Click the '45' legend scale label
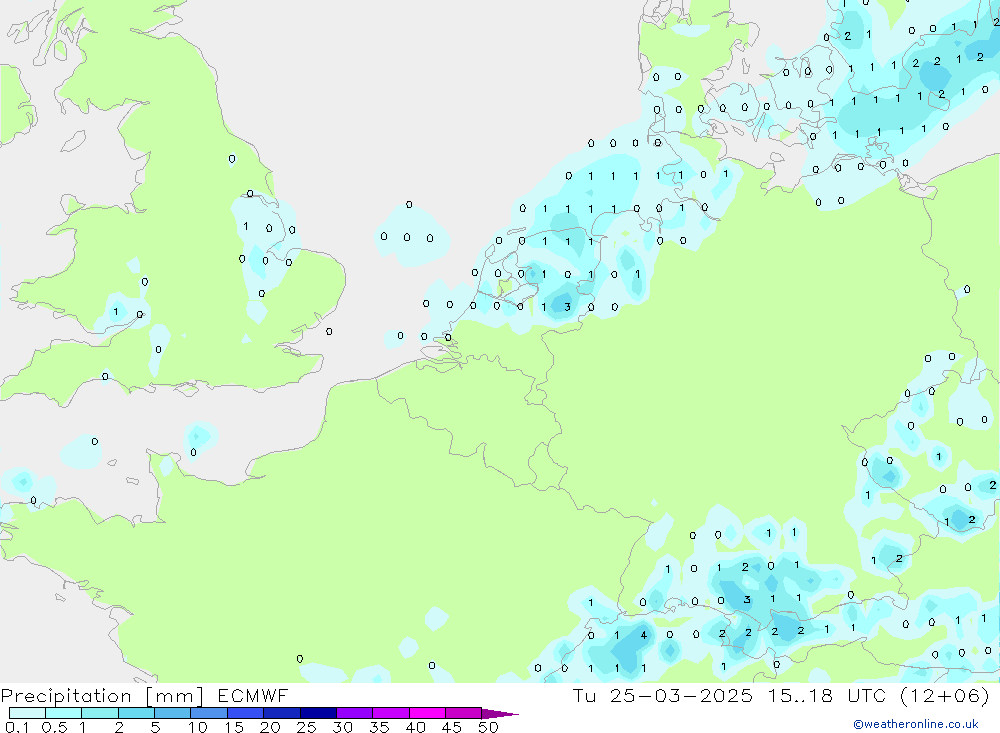Viewport: 1000px width, 733px height. pyautogui.click(x=452, y=727)
